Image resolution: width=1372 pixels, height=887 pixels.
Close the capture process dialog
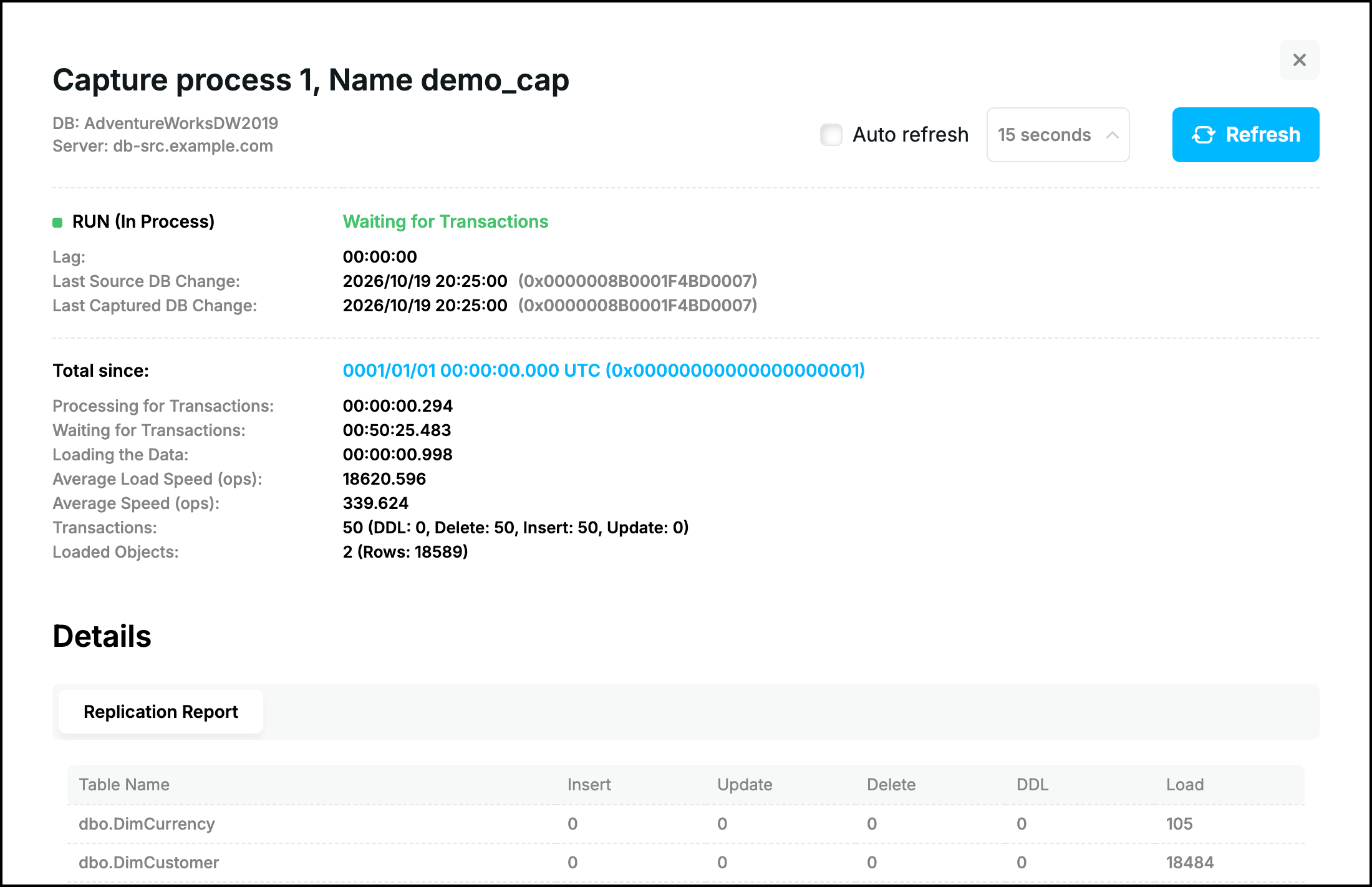(1299, 60)
